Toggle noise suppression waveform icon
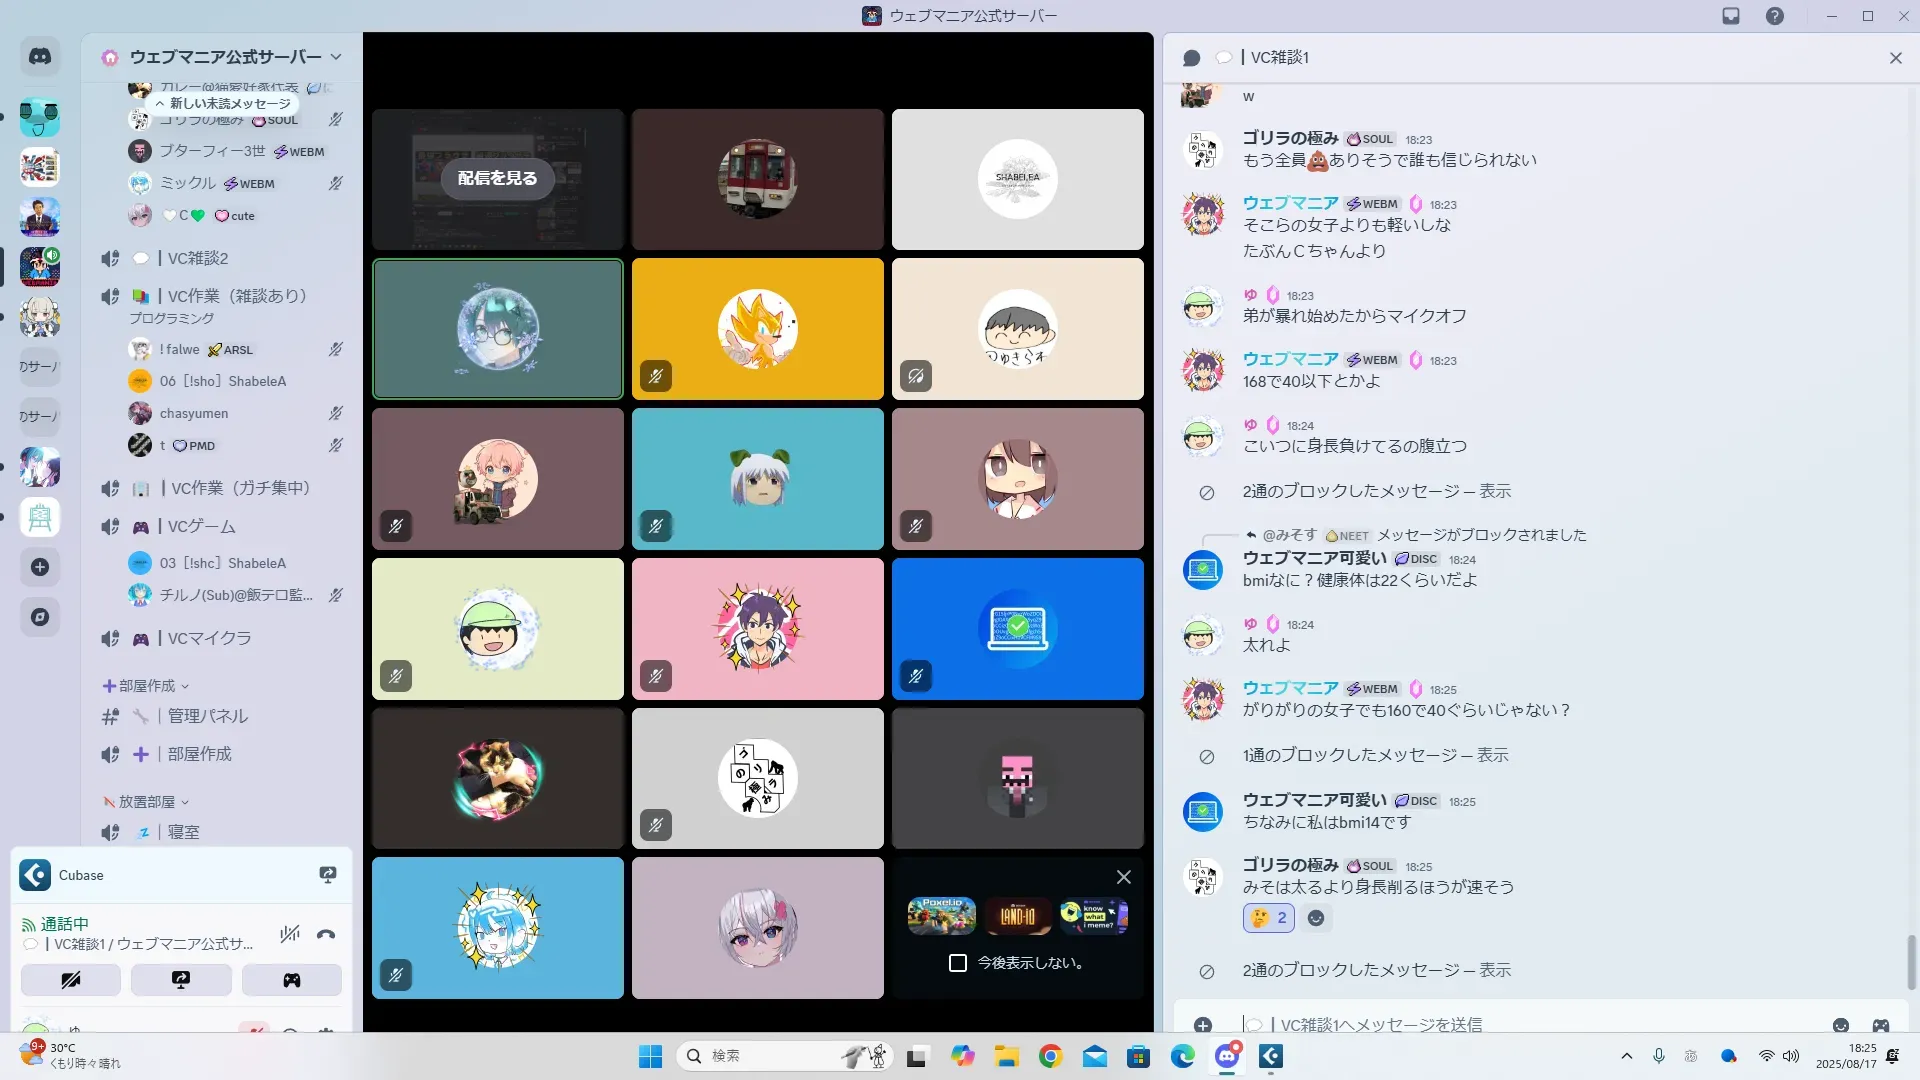This screenshot has width=1920, height=1080. [x=290, y=934]
